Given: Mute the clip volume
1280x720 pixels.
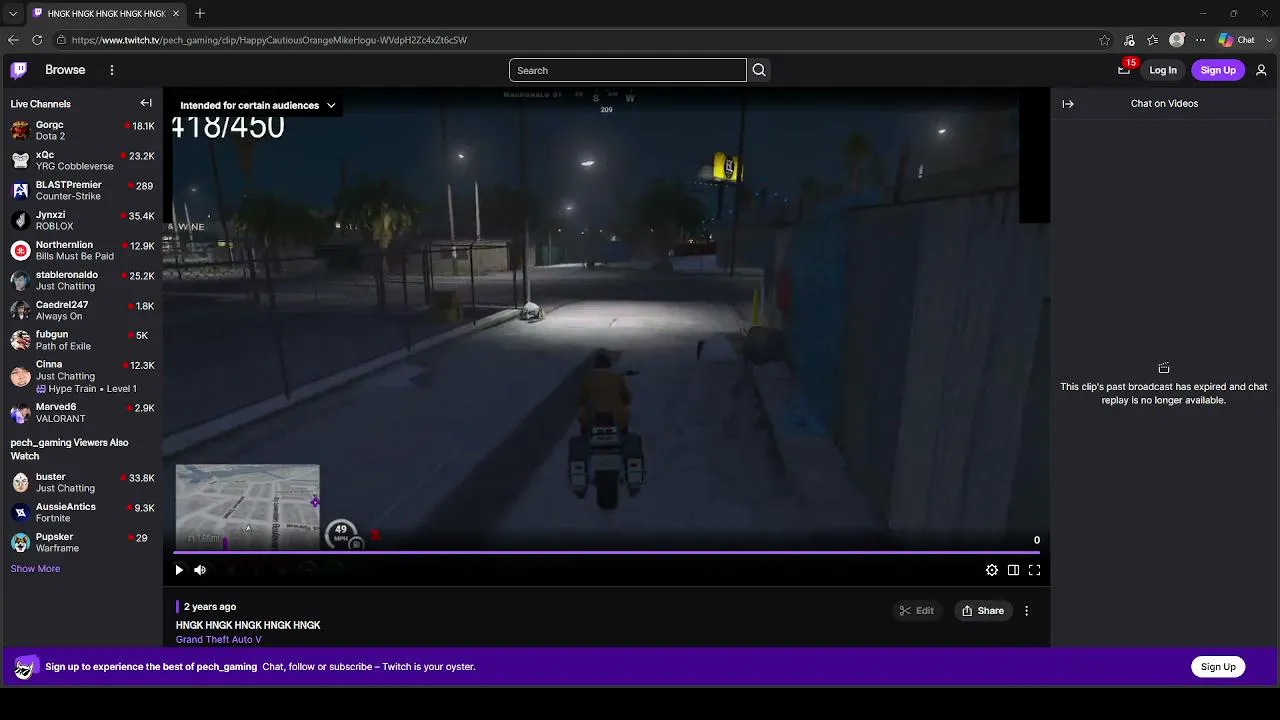Looking at the screenshot, I should [x=200, y=570].
